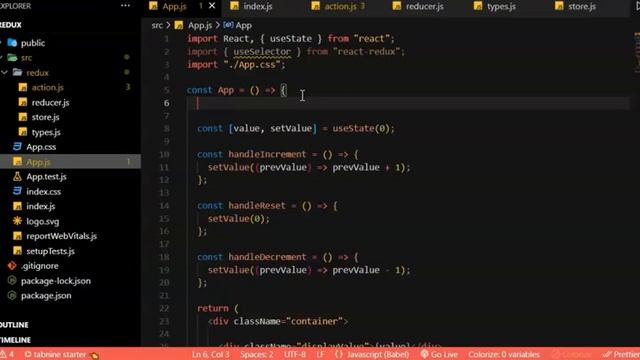Click the App.test.js flask icon
The height and width of the screenshot is (360, 640).
17,176
